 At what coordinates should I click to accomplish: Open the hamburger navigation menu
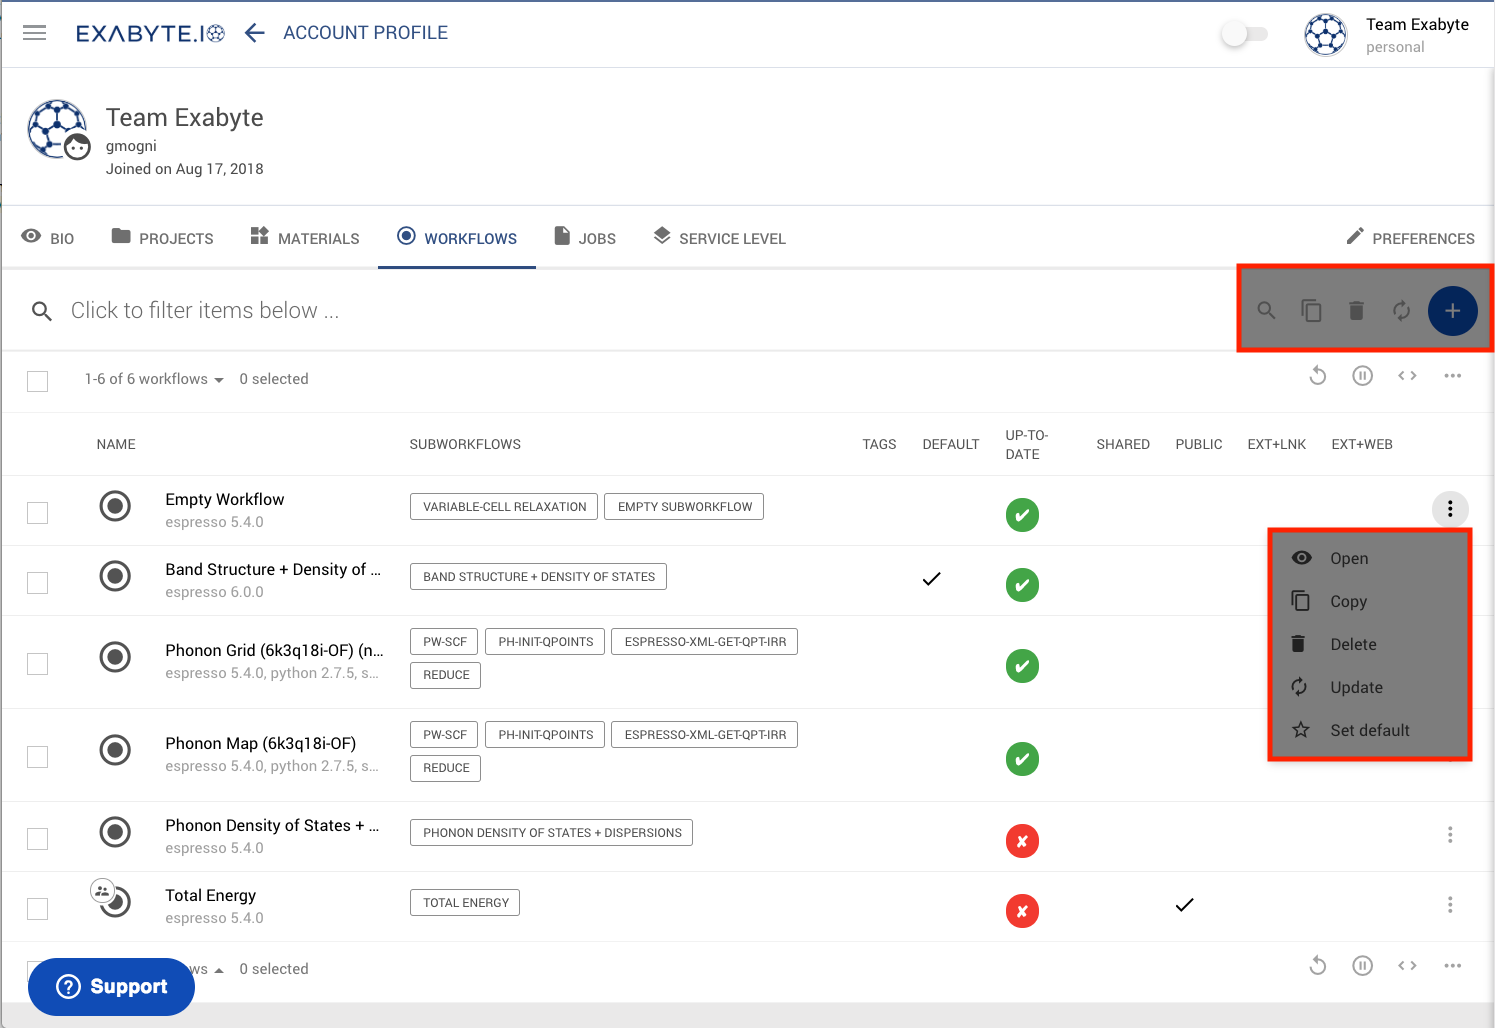click(35, 33)
